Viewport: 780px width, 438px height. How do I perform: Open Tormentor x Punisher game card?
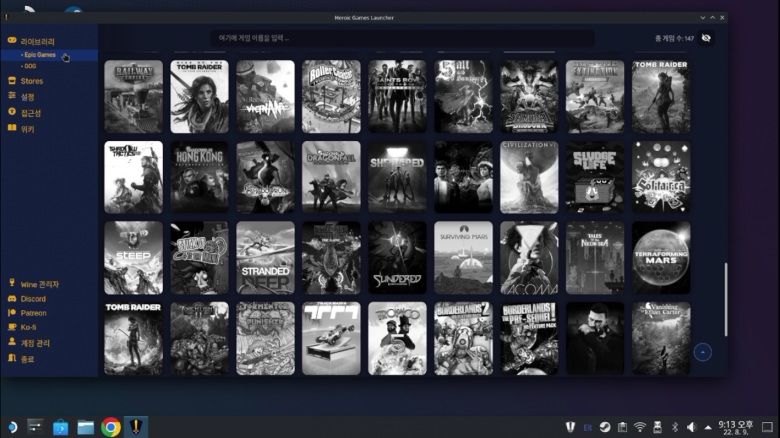tap(265, 338)
